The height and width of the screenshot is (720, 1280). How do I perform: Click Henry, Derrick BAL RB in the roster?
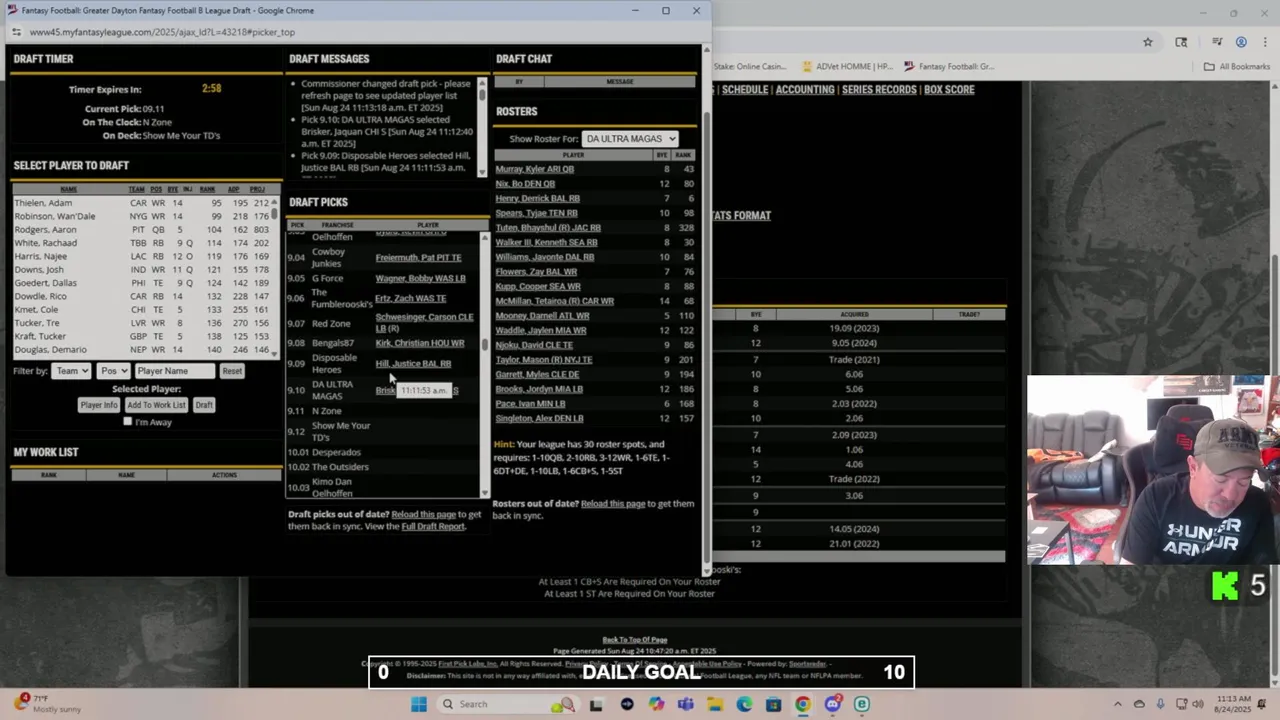(x=538, y=198)
